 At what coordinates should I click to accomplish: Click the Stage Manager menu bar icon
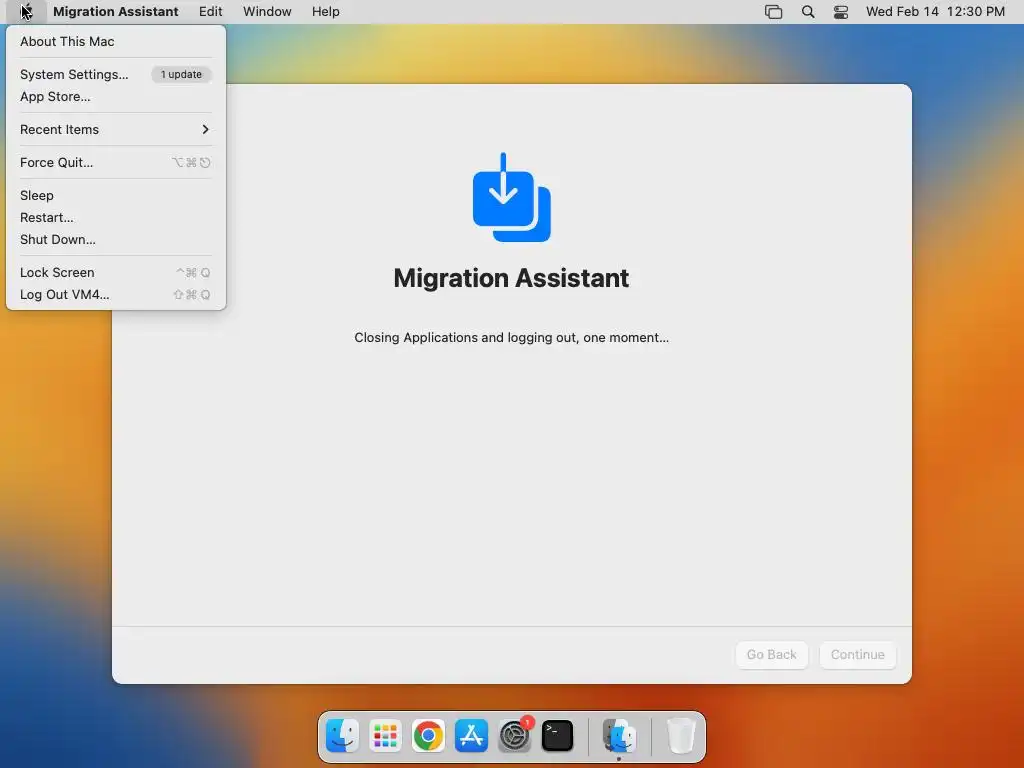(x=774, y=12)
